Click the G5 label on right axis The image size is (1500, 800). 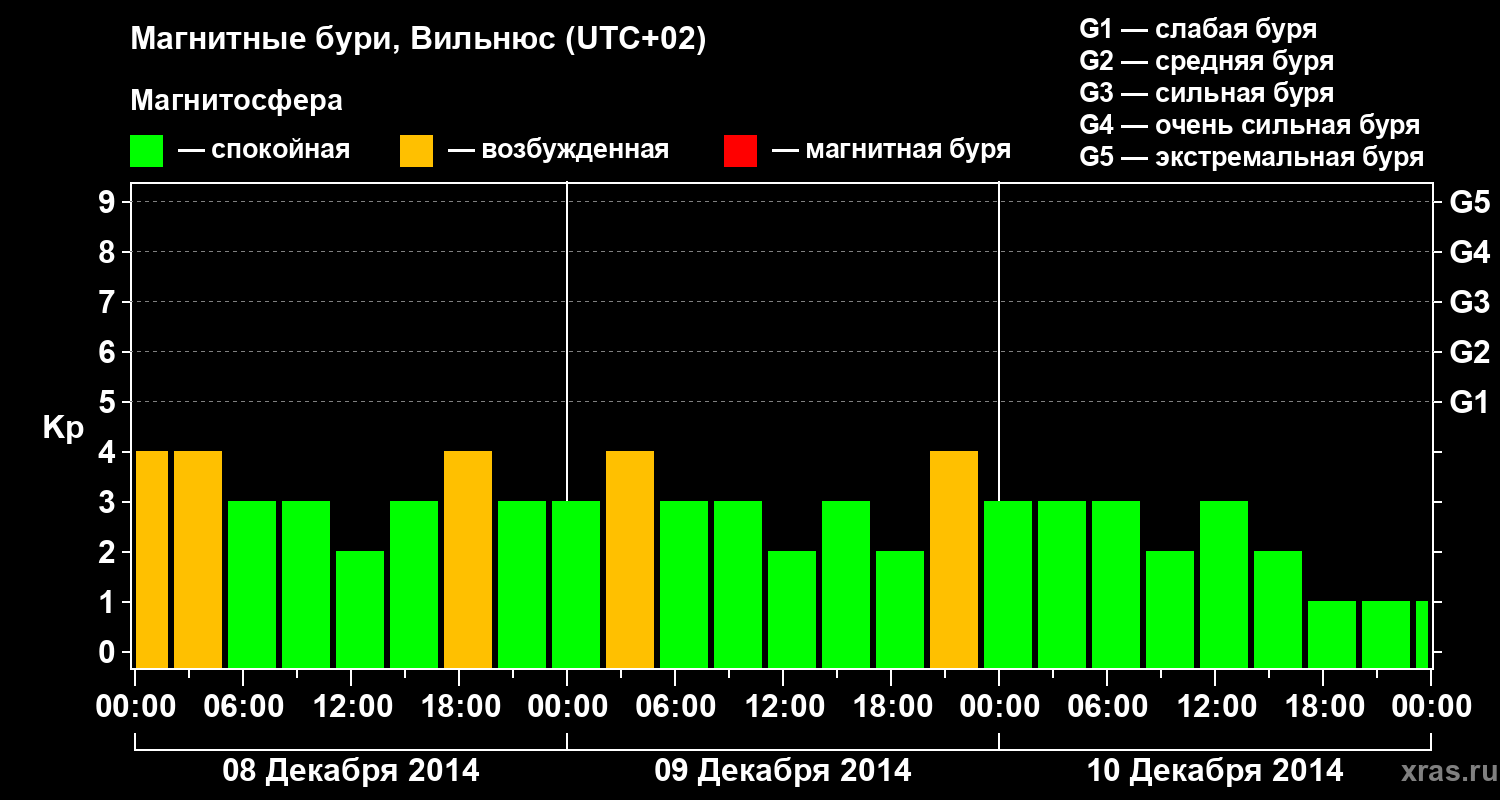click(1469, 202)
